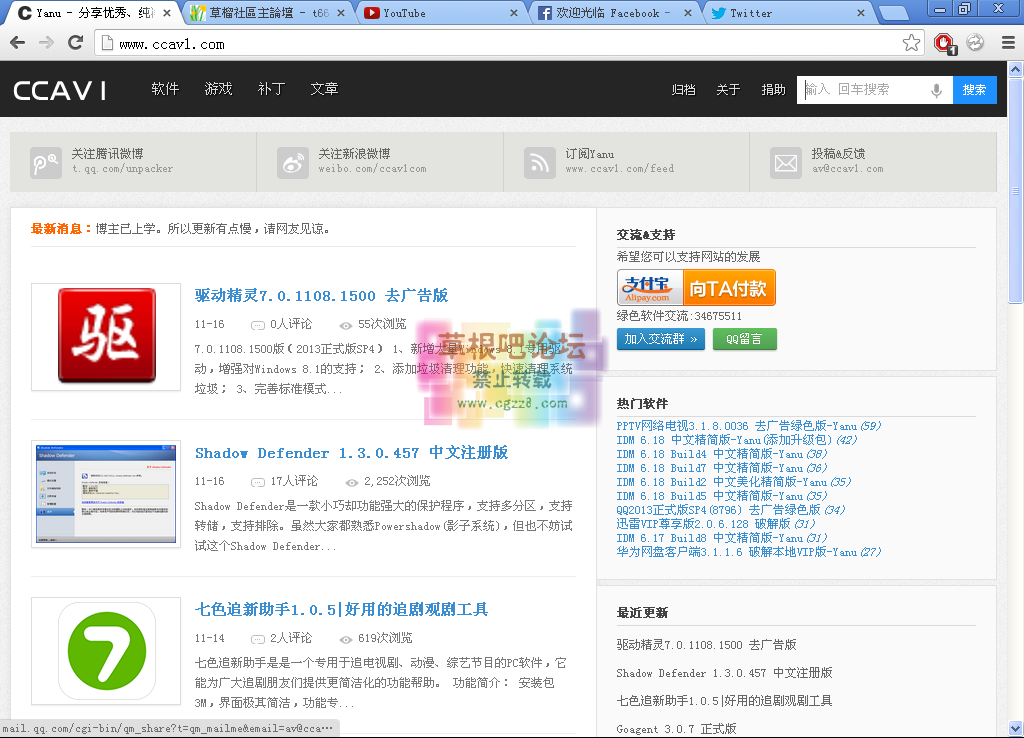Click in the site search input field
1024x738 pixels.
(865, 90)
